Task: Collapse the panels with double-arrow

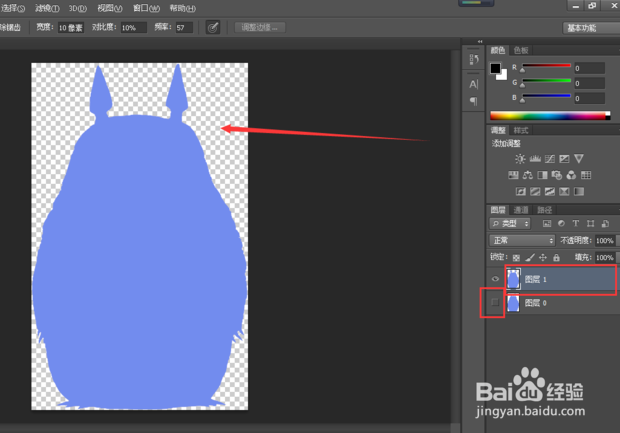Action: pyautogui.click(x=480, y=42)
